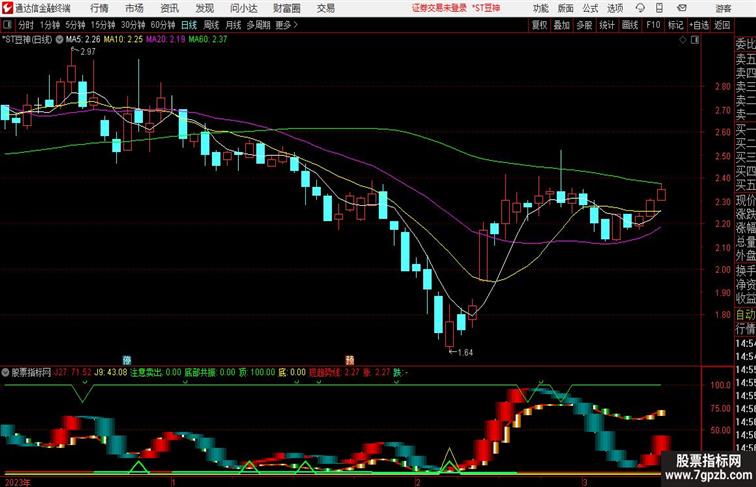Expand the main chart indicator dropdown arrow
The image size is (756, 487).
coord(59,40)
